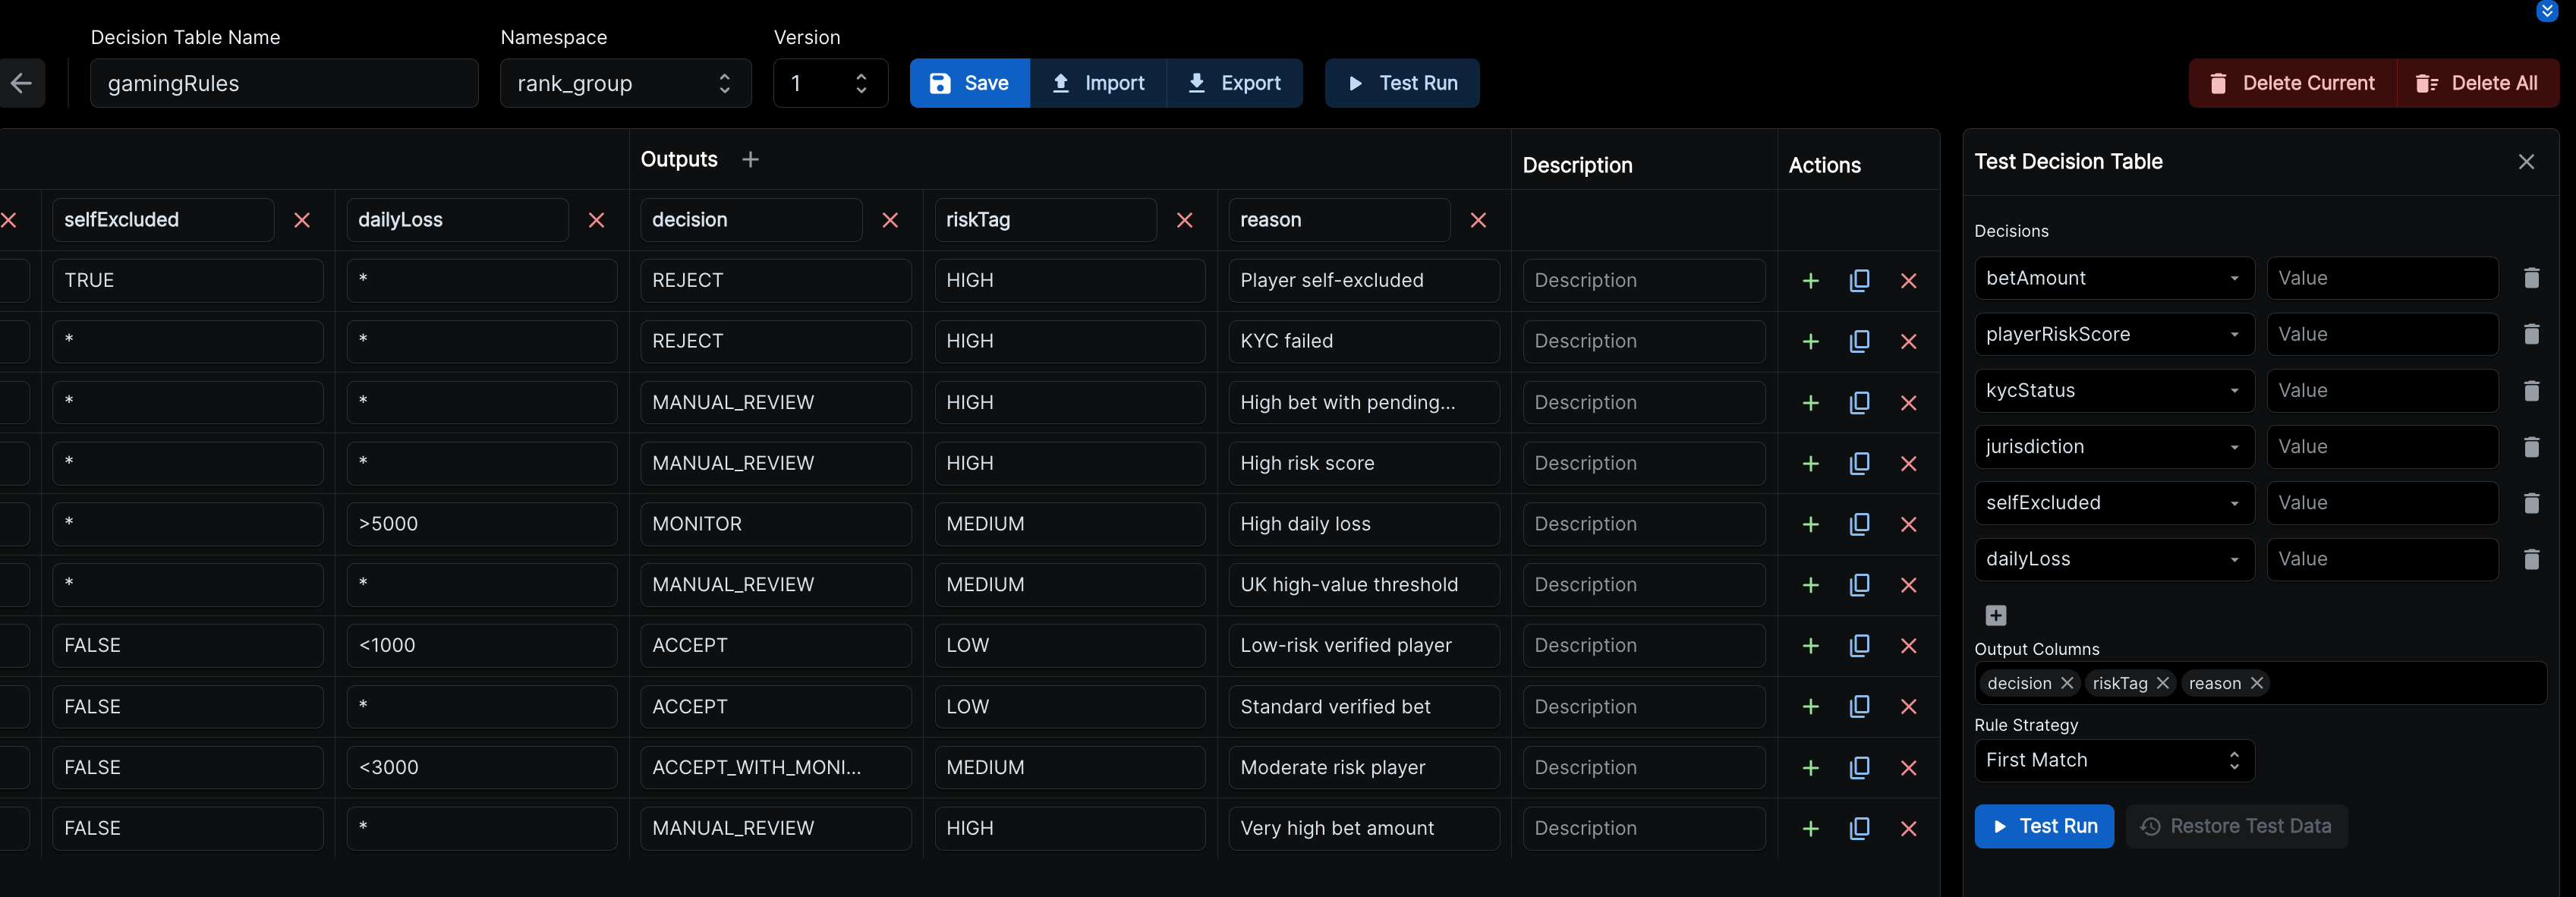
Task: Click the playerRiskScore Value input field
Action: pos(2381,334)
